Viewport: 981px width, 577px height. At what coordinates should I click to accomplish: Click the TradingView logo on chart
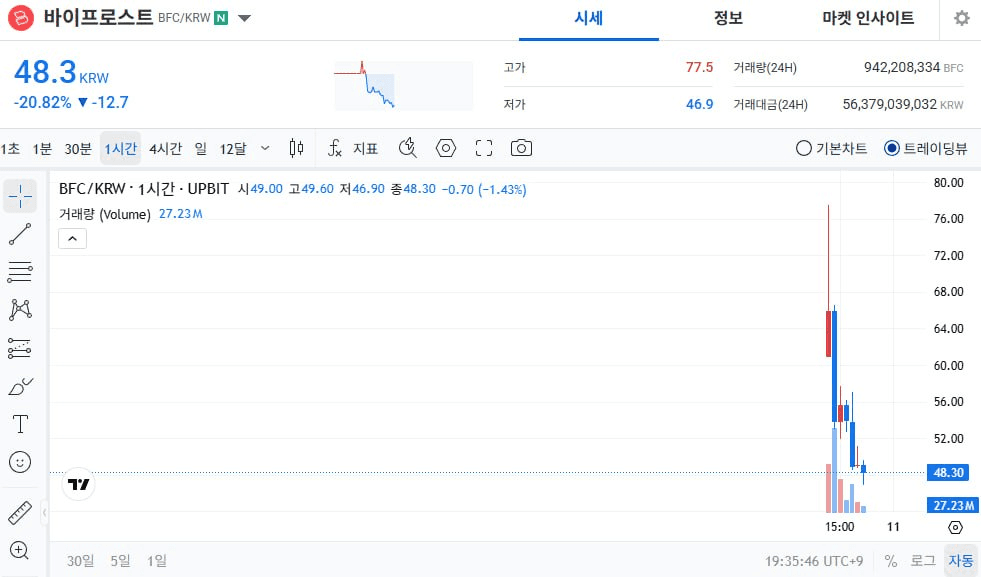click(78, 484)
